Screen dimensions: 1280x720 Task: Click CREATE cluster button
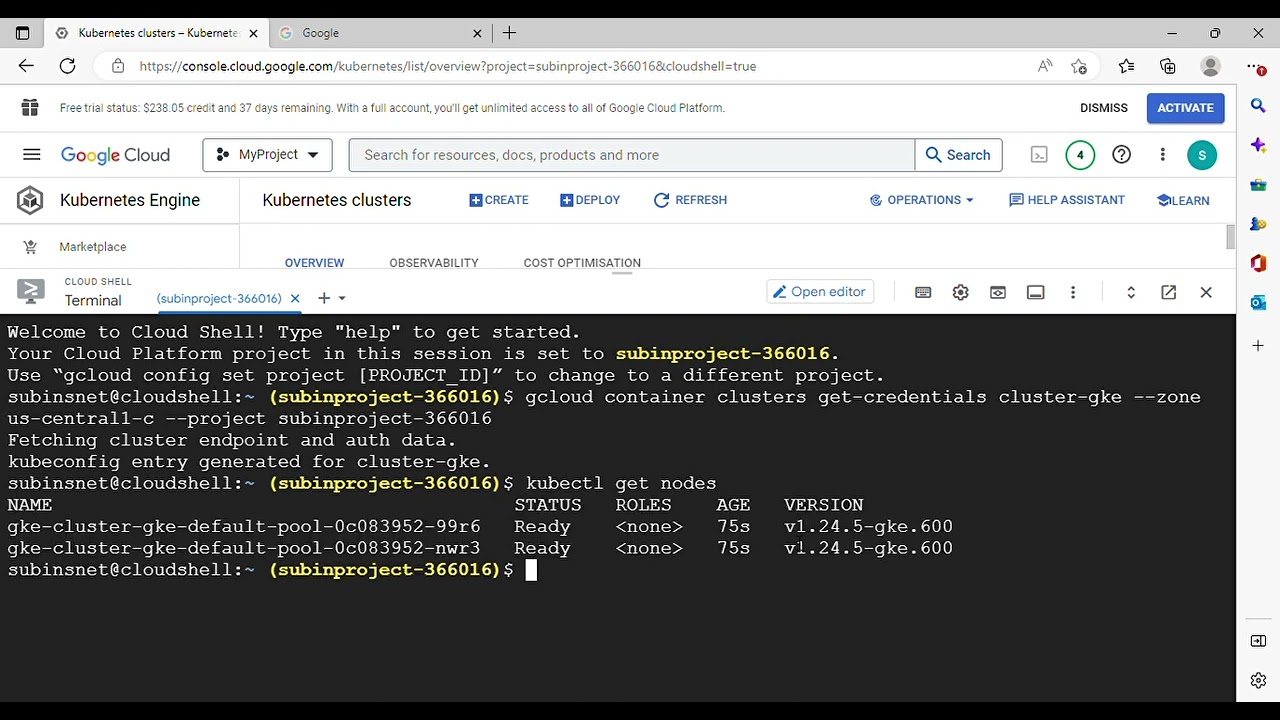point(499,200)
